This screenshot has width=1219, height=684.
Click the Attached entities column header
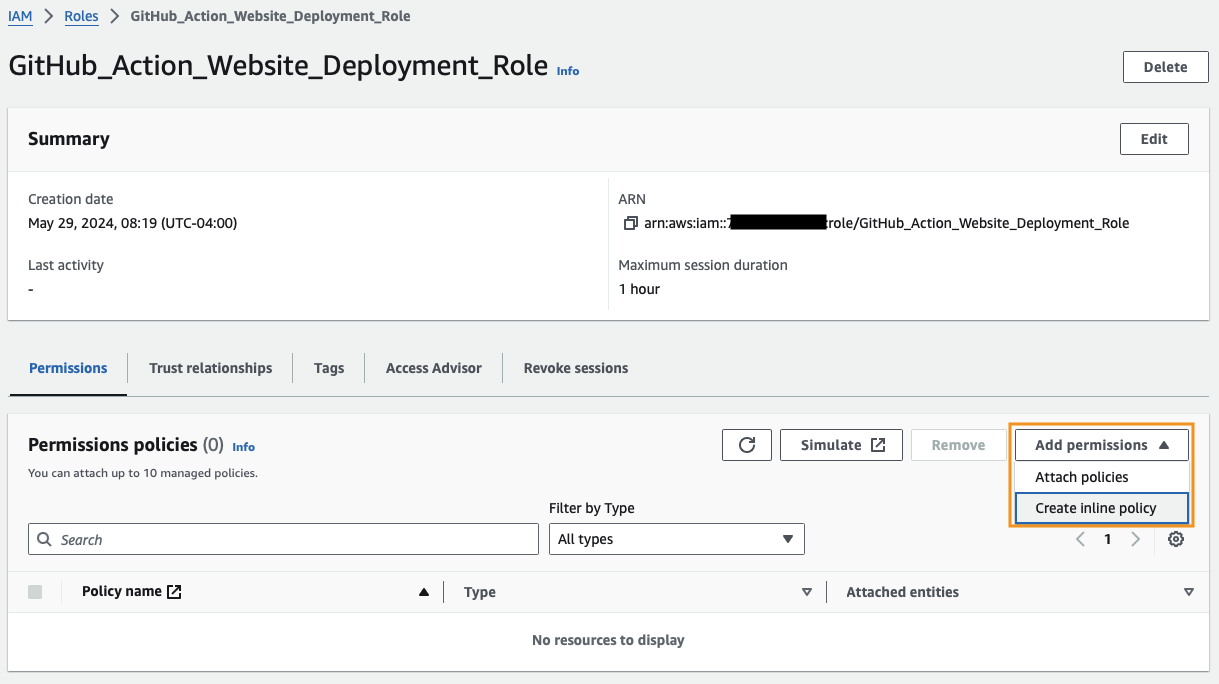pyautogui.click(x=903, y=592)
